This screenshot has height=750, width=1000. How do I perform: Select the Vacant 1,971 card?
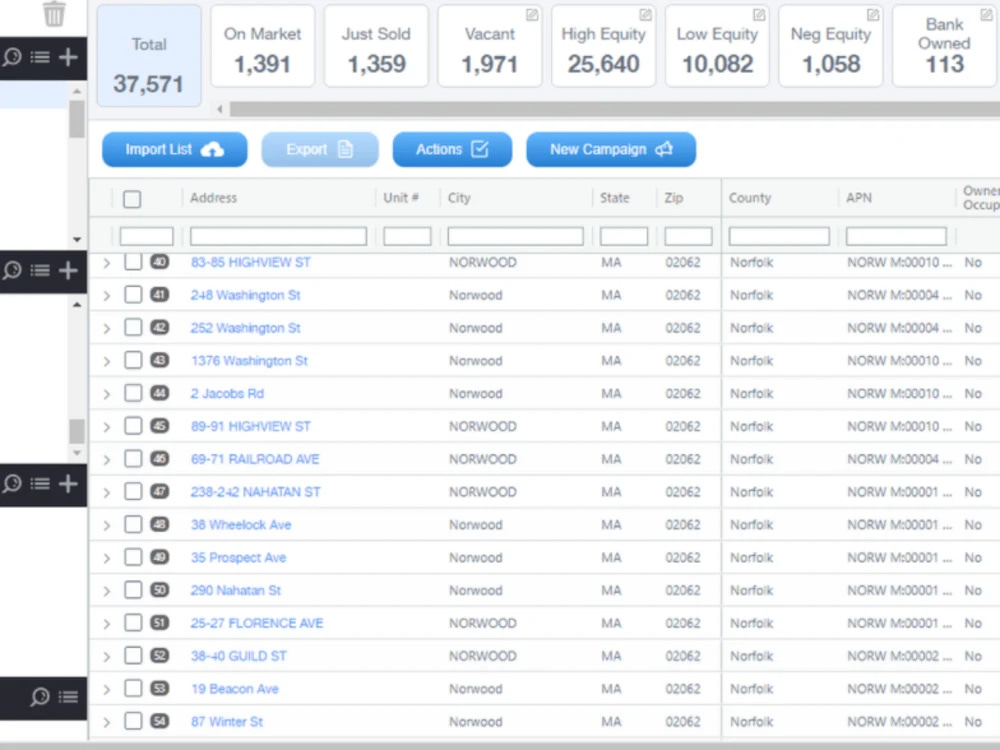pyautogui.click(x=489, y=46)
